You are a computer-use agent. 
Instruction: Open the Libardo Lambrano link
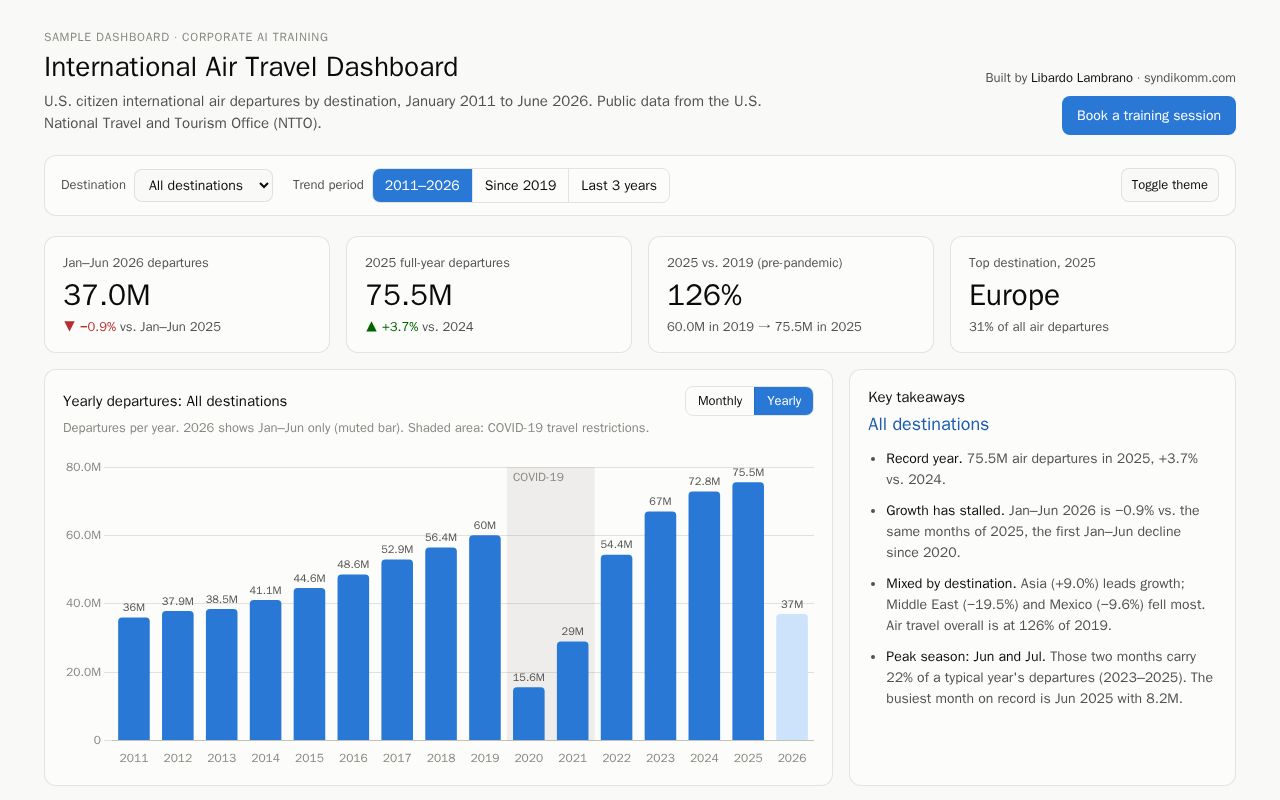[1082, 78]
